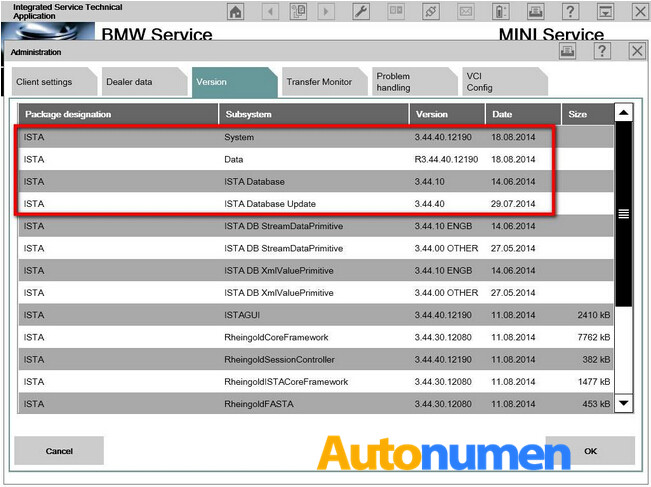Grab the version list scrollbar thumb
The height and width of the screenshot is (487, 651).
(624, 214)
